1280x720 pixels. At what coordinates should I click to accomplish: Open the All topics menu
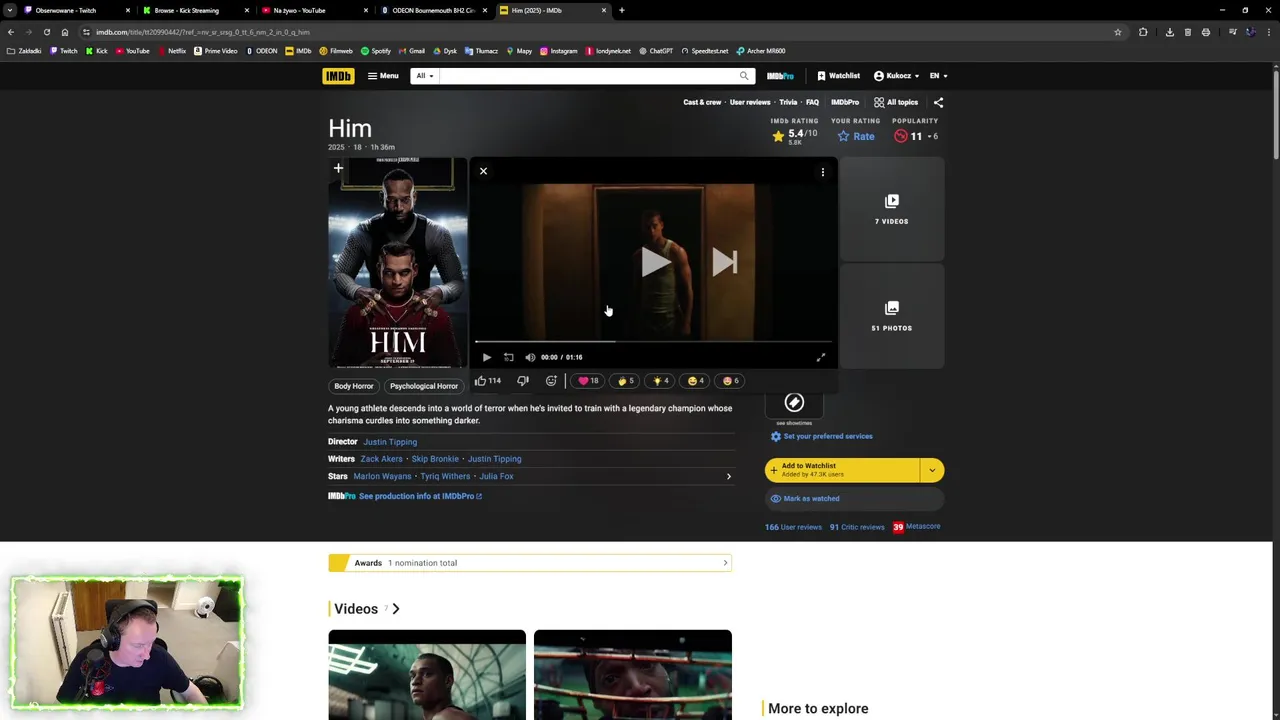(x=896, y=102)
